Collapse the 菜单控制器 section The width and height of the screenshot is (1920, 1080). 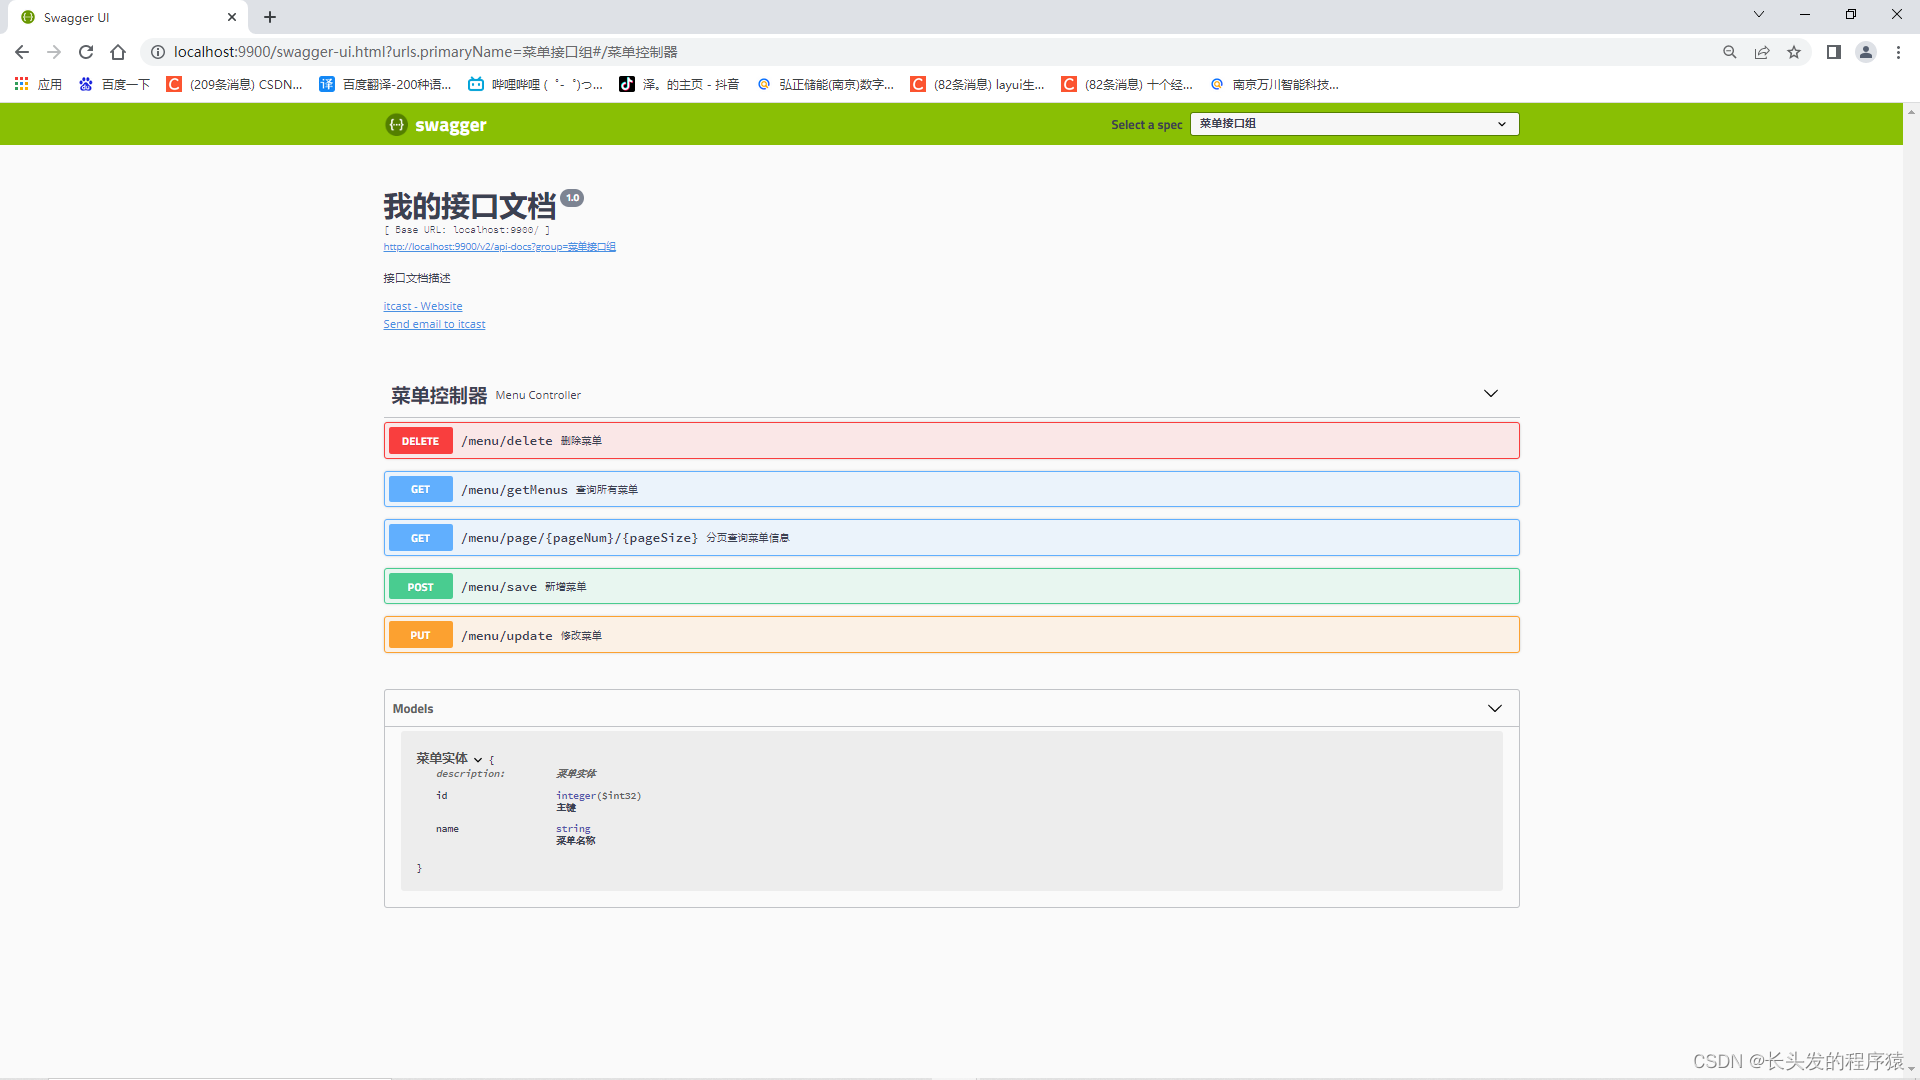(x=1491, y=393)
